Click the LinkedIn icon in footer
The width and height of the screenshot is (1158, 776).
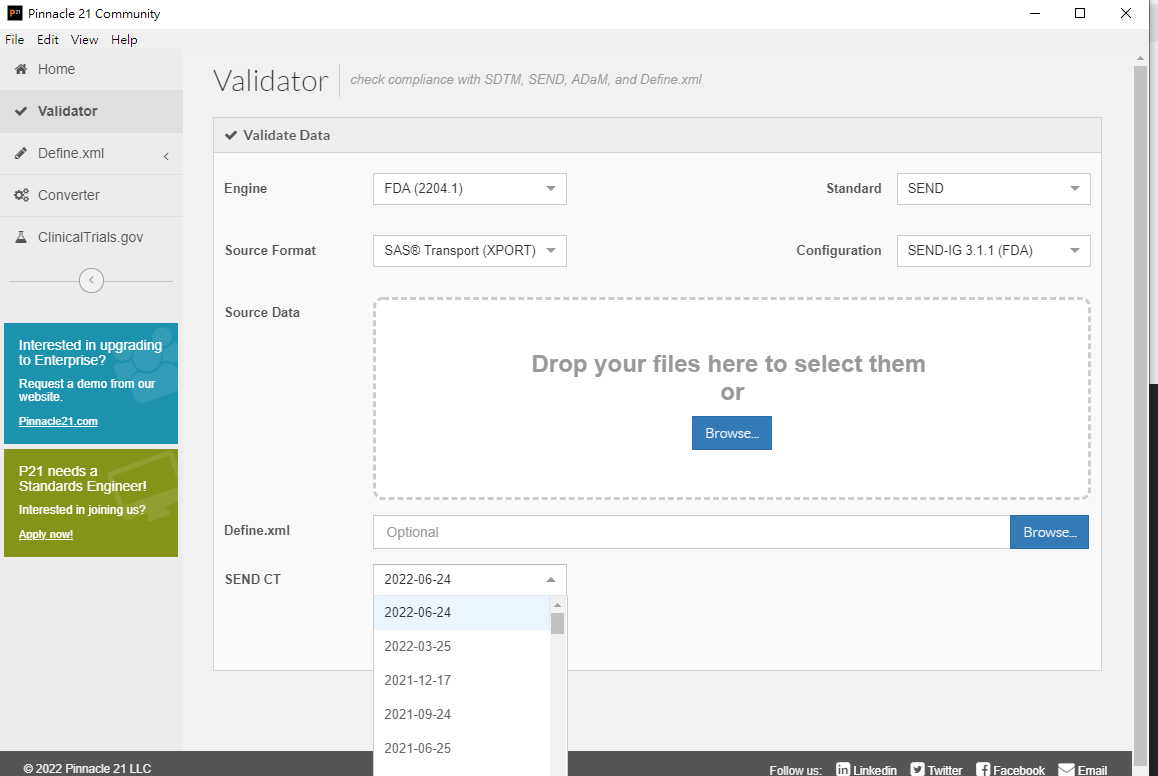point(843,769)
